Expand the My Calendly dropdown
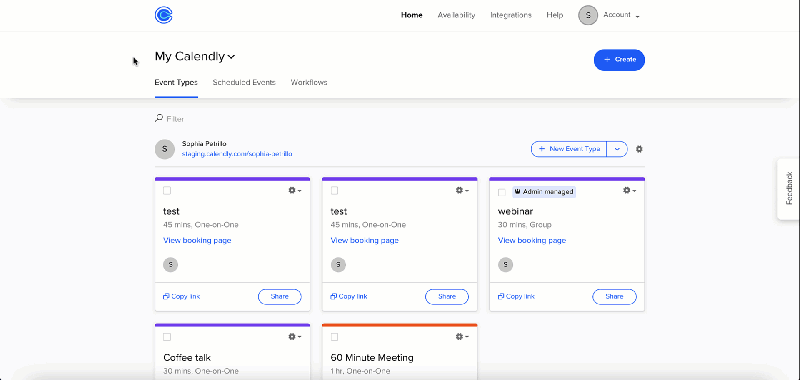The width and height of the screenshot is (800, 380). tap(195, 57)
